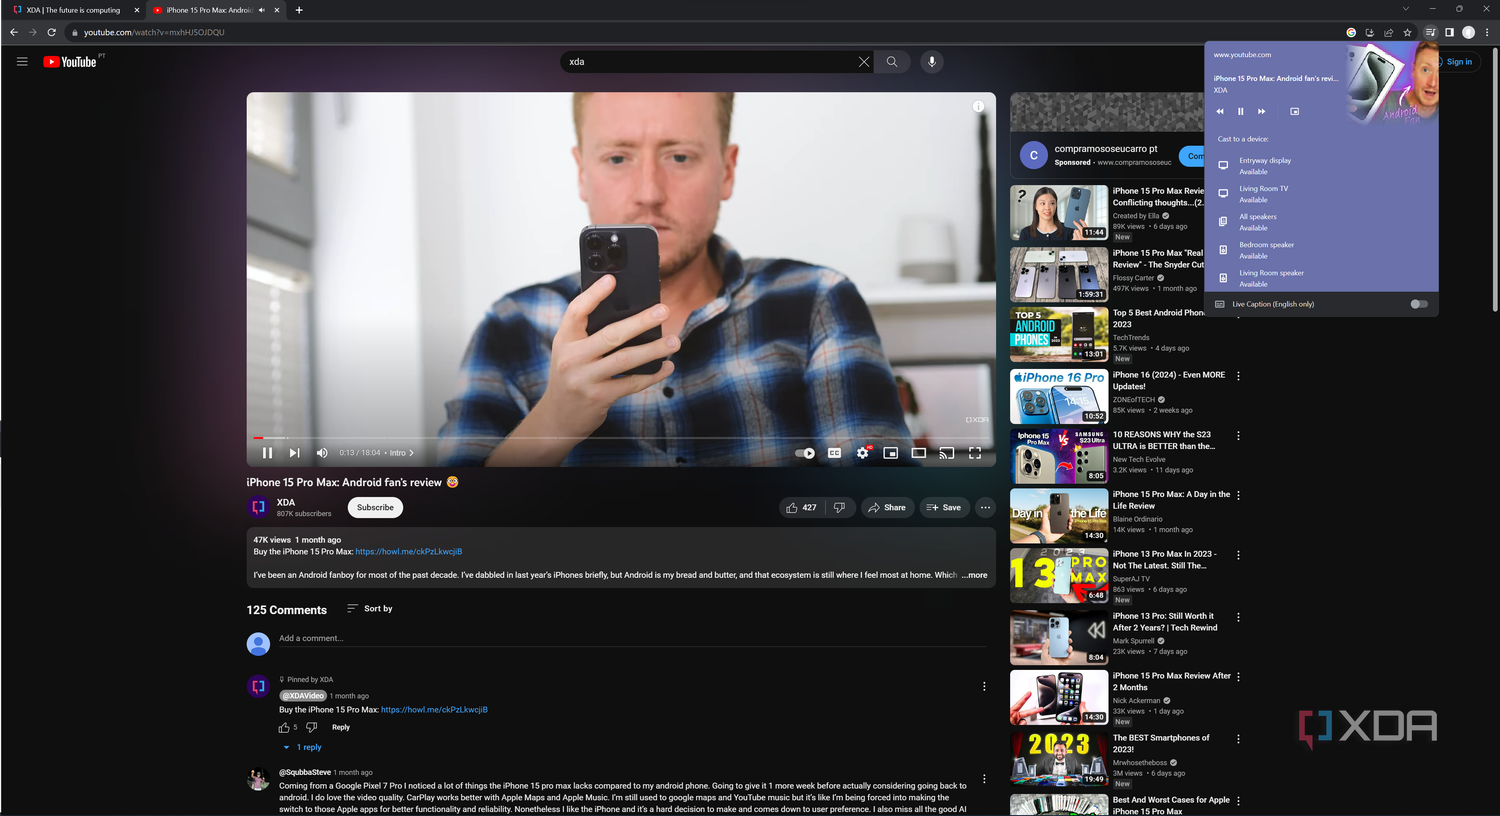Open Chrome three-dot menu

click(1487, 32)
